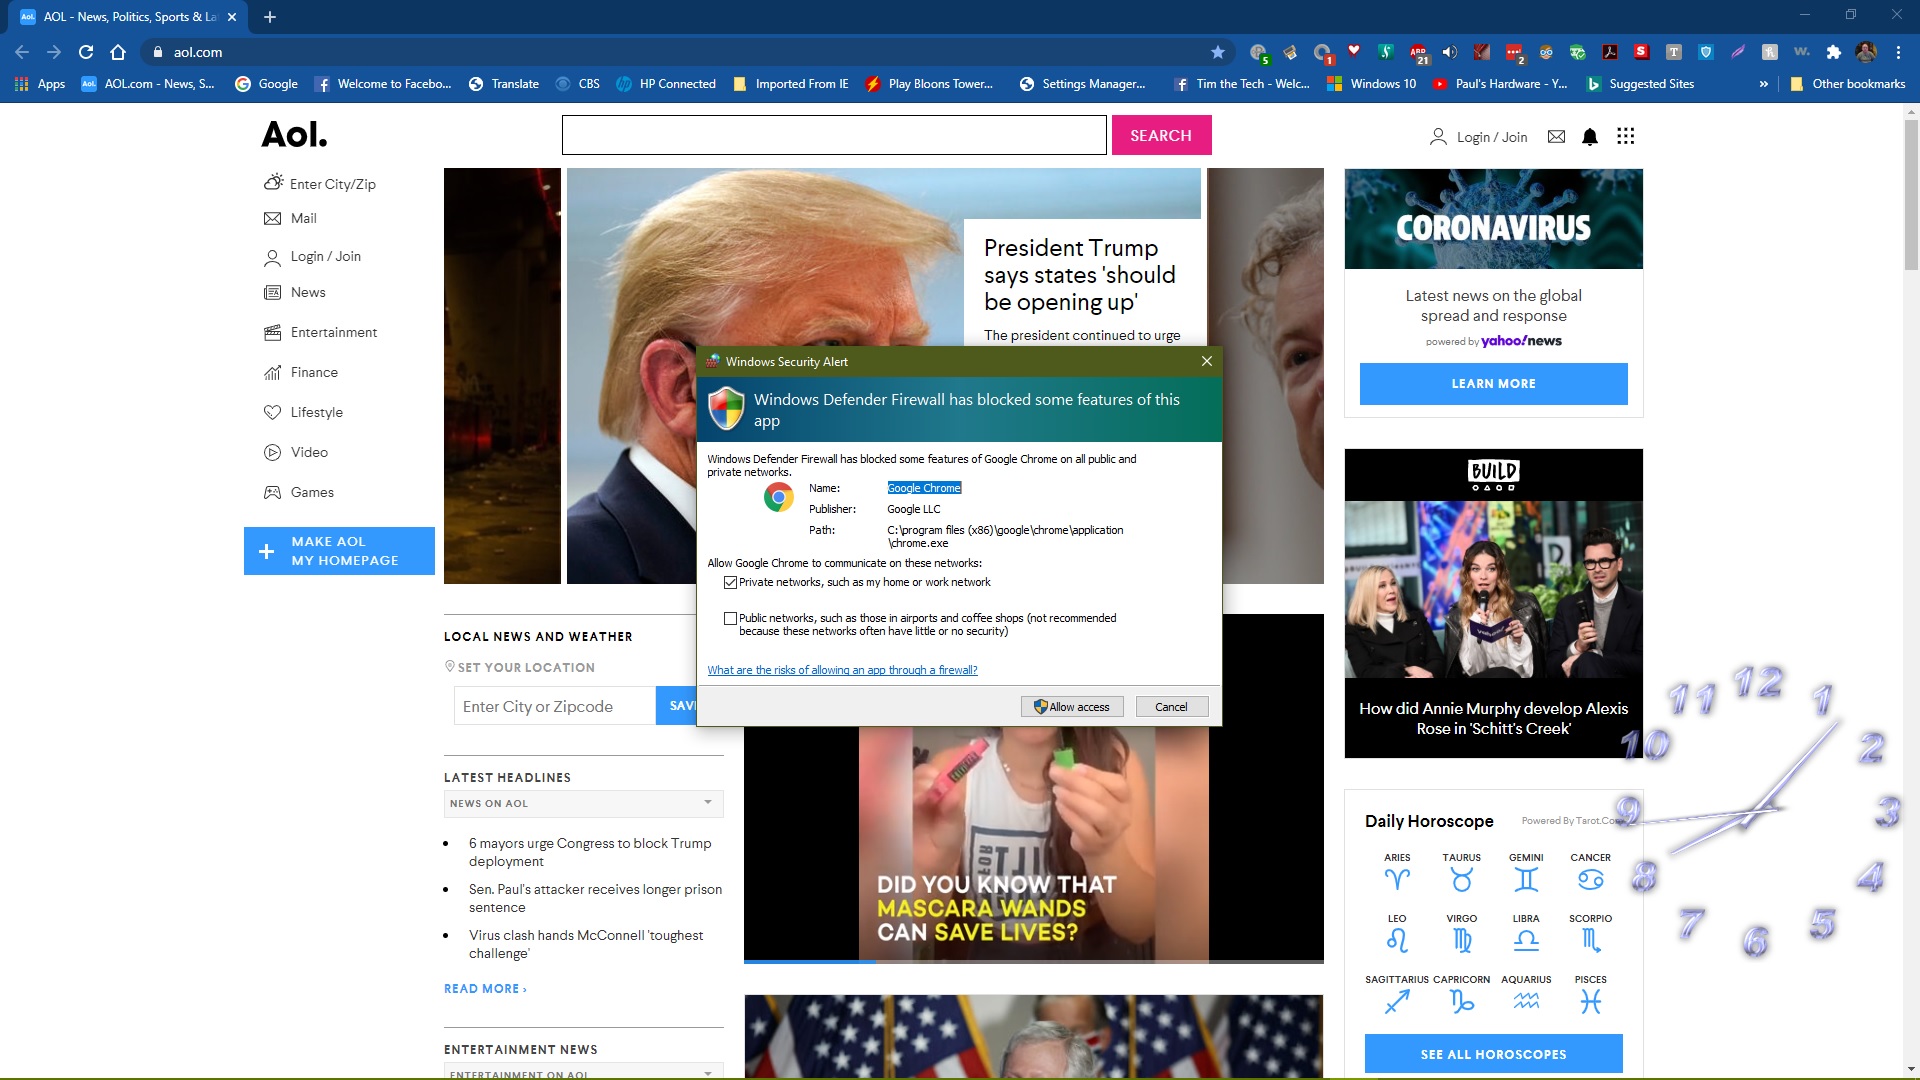Open the Imported From IE bookmark folder
The width and height of the screenshot is (1920, 1080).
click(x=790, y=84)
